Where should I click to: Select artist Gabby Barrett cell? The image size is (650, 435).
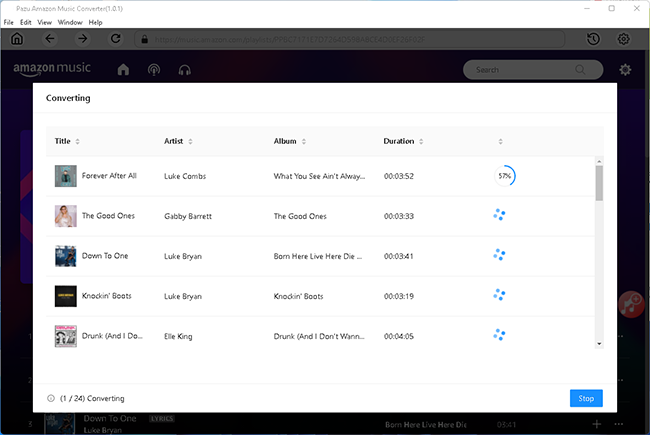coord(188,216)
